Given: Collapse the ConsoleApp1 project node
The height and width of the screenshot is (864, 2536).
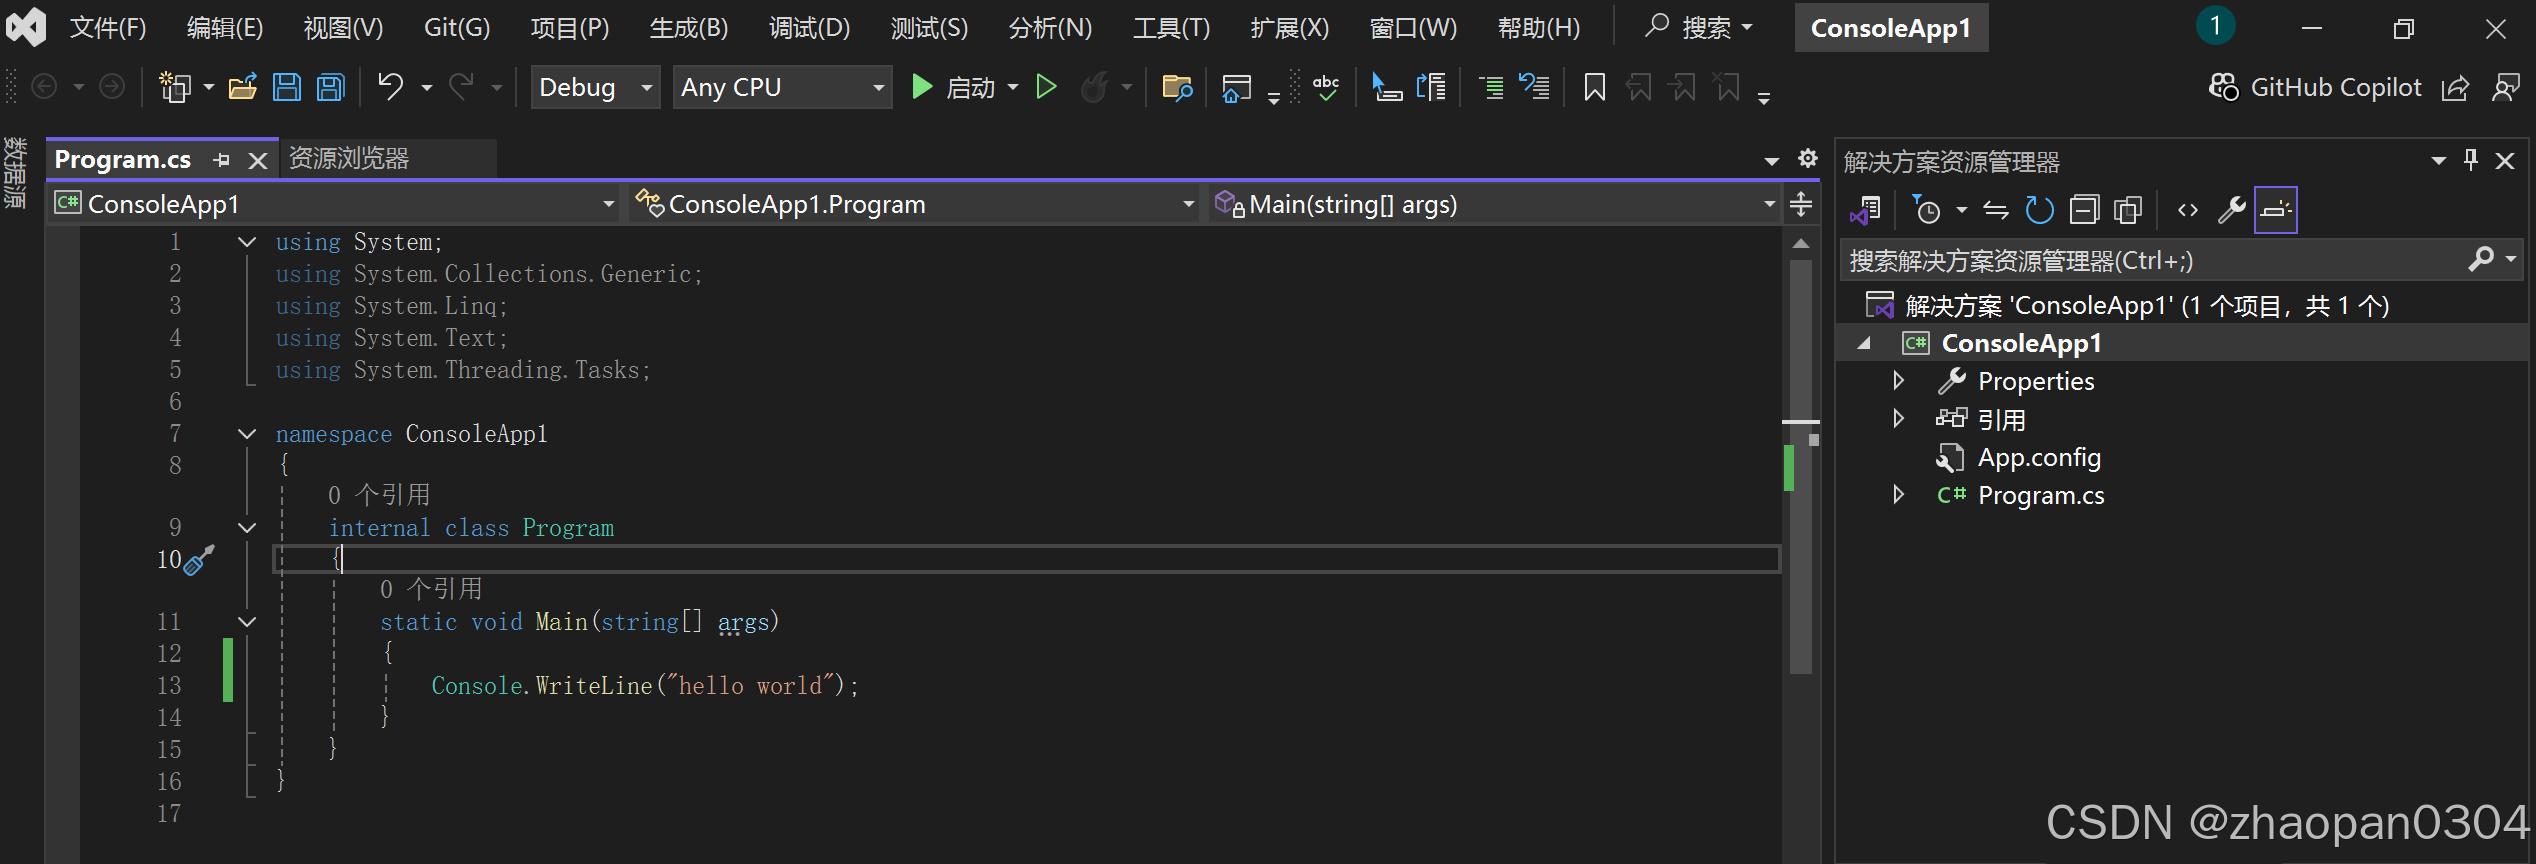Looking at the screenshot, I should 1864,343.
